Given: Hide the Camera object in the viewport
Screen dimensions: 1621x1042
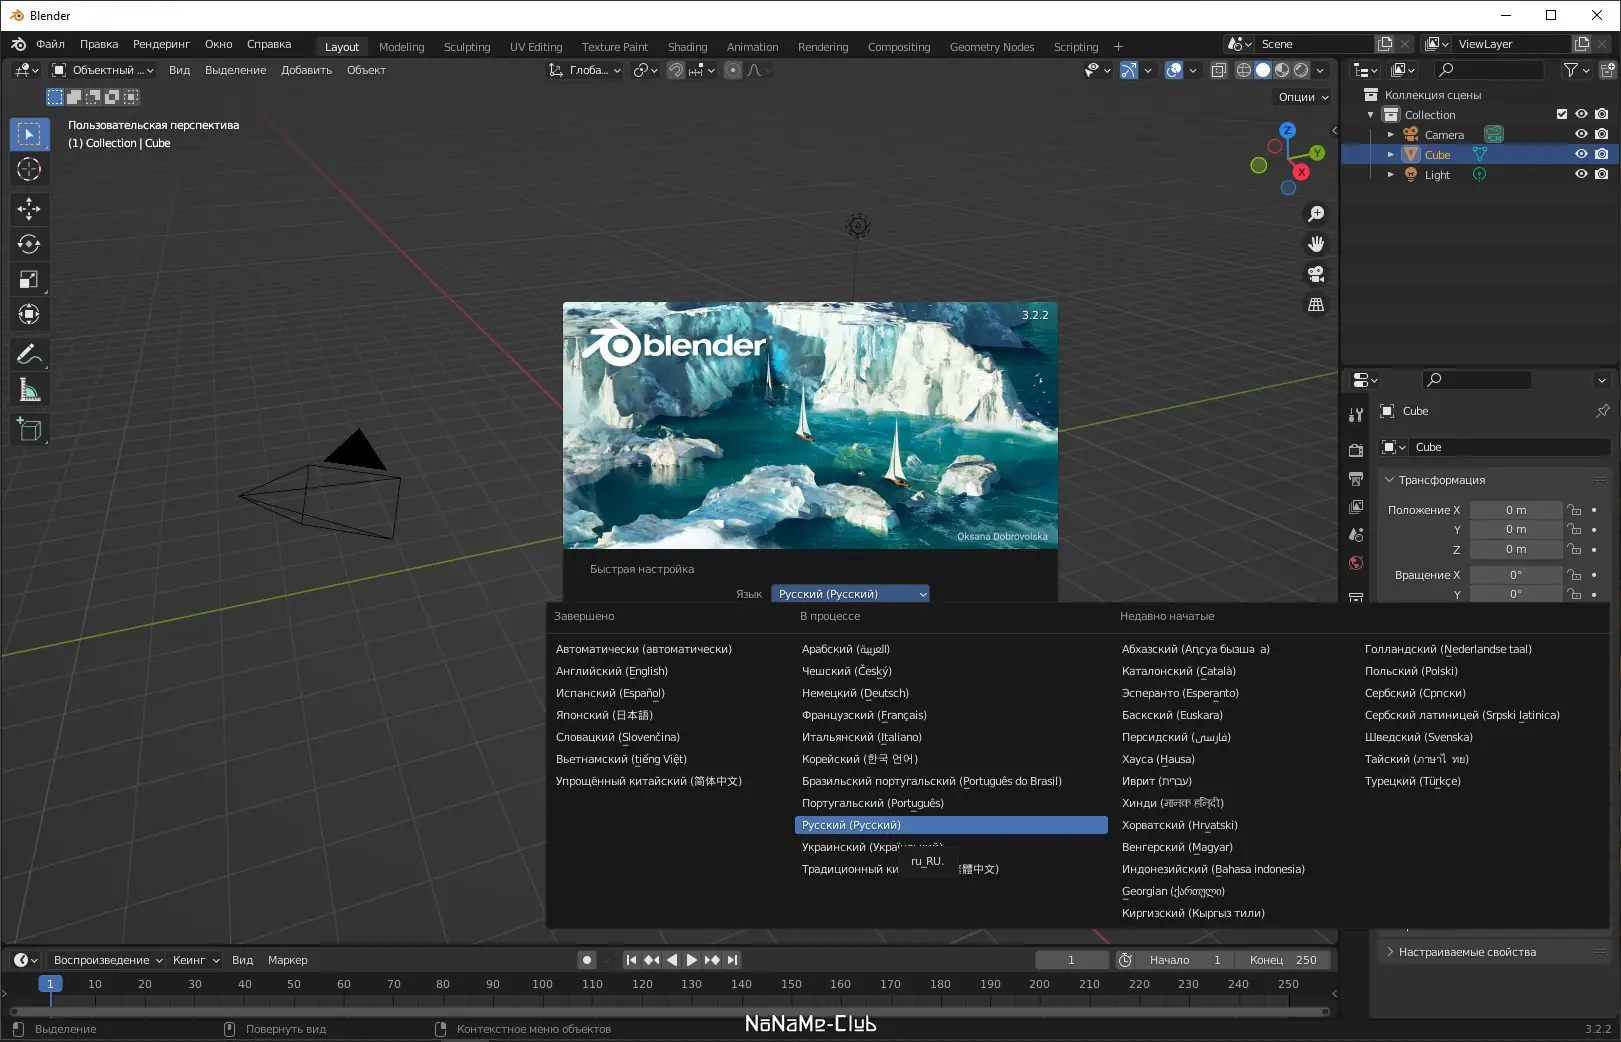Looking at the screenshot, I should [1581, 134].
